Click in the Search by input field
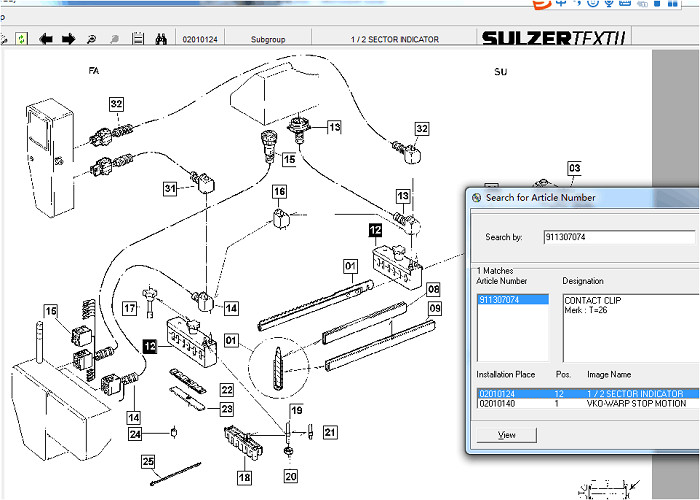The image size is (700, 500). point(619,237)
